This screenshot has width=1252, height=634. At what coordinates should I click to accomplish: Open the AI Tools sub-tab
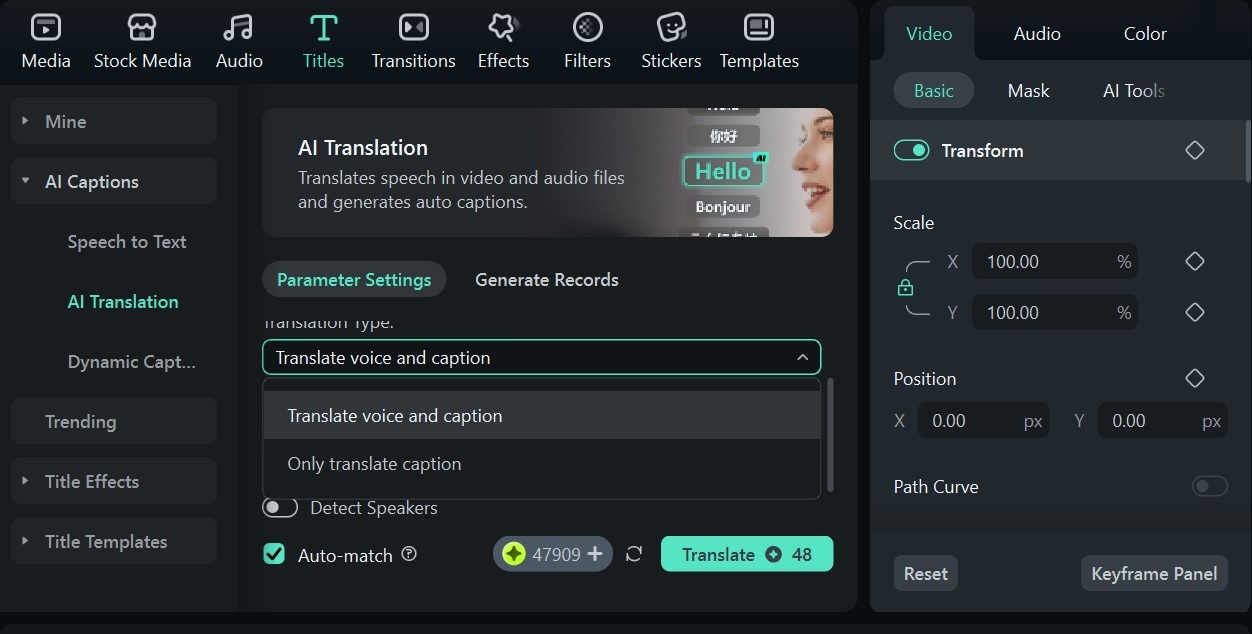(x=1134, y=90)
